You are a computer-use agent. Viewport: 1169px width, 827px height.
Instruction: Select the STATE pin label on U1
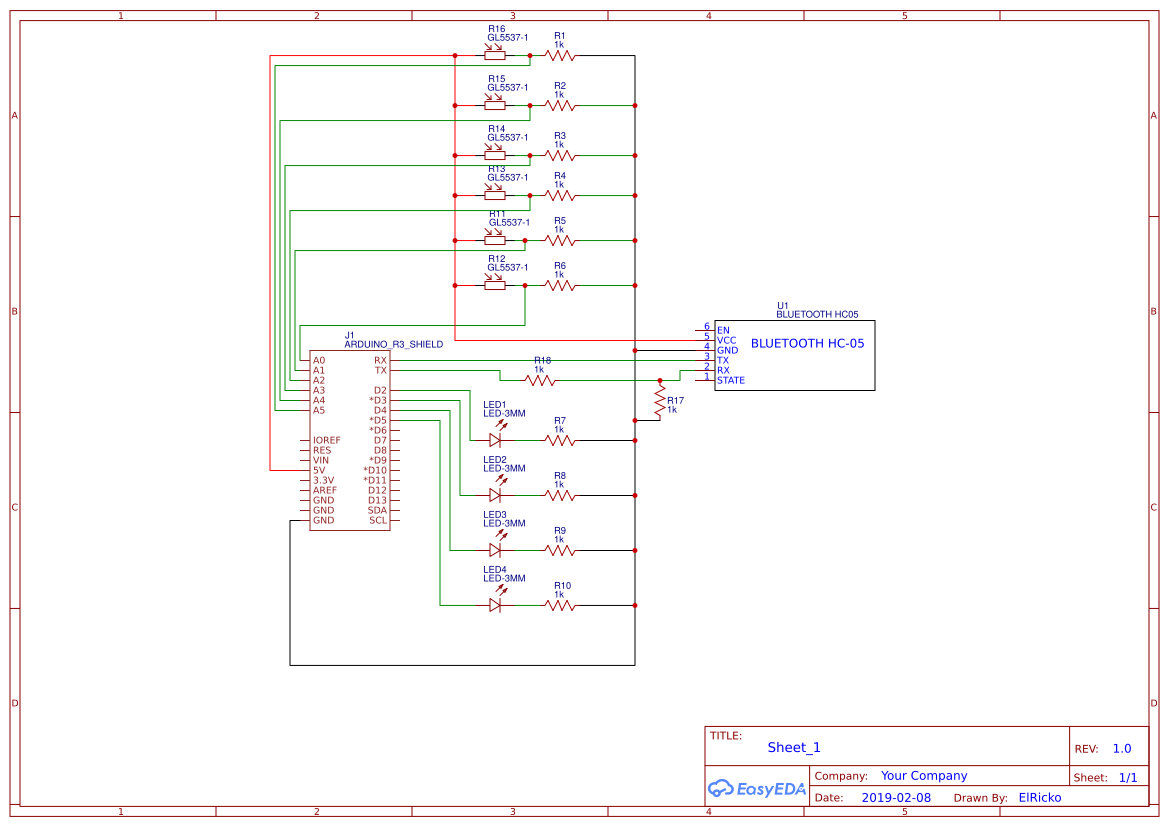[730, 381]
